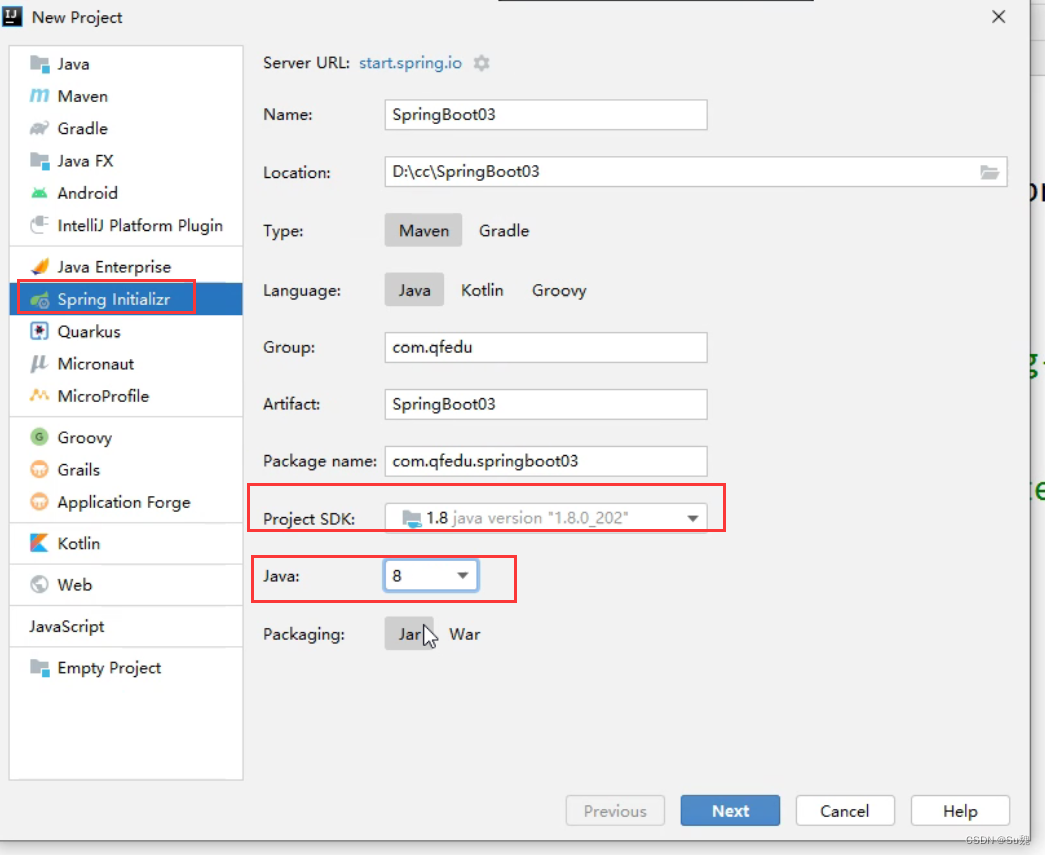The width and height of the screenshot is (1045, 855).
Task: Select the Java project type icon
Action: click(x=39, y=64)
